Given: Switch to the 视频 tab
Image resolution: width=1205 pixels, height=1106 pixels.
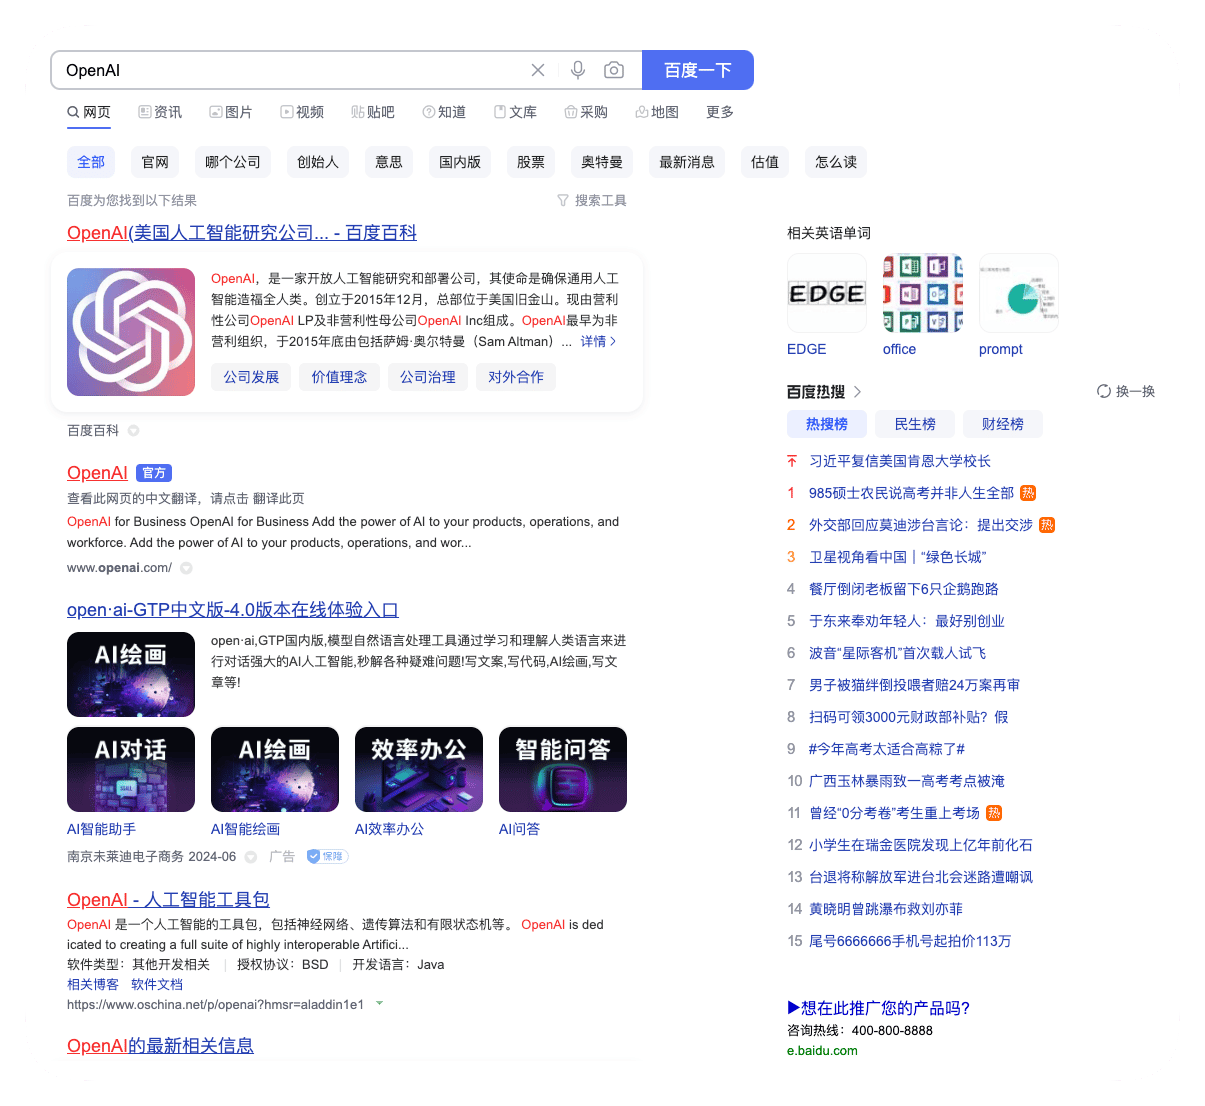Looking at the screenshot, I should pyautogui.click(x=302, y=112).
